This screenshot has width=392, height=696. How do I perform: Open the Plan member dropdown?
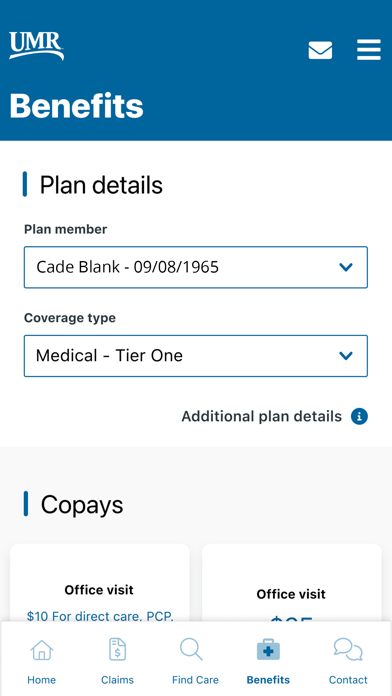click(x=196, y=267)
